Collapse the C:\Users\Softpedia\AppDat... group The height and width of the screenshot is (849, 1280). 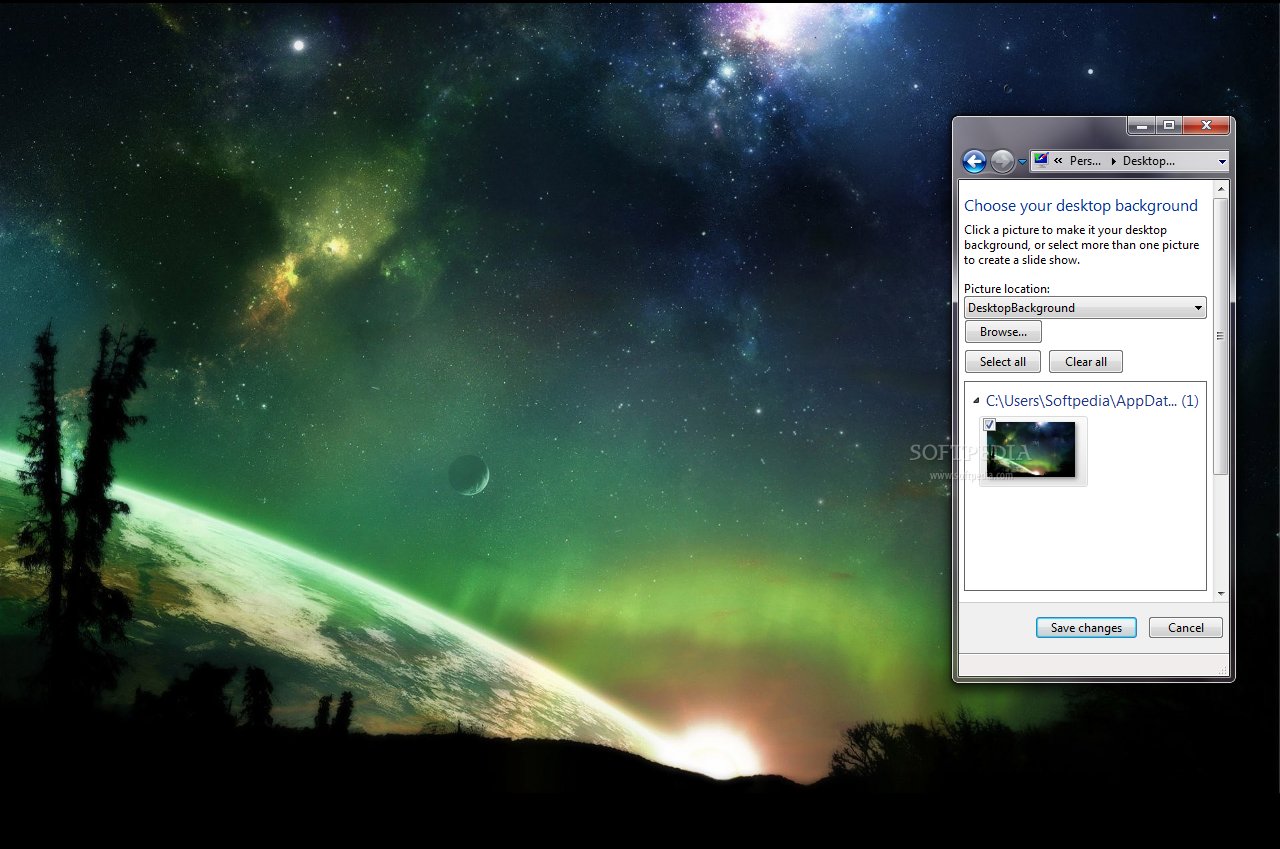pos(976,401)
